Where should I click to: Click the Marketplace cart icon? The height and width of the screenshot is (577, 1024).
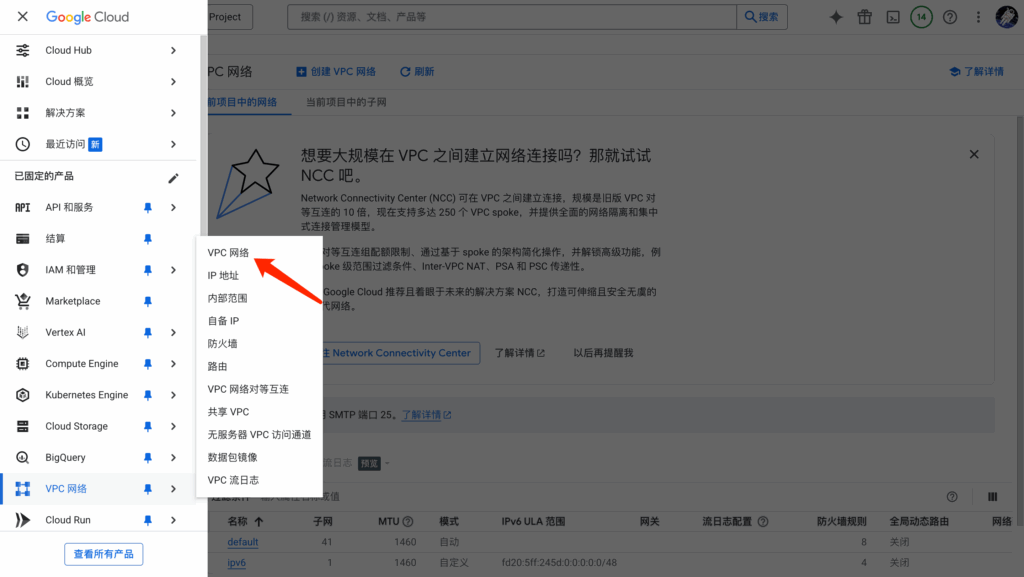[23, 301]
